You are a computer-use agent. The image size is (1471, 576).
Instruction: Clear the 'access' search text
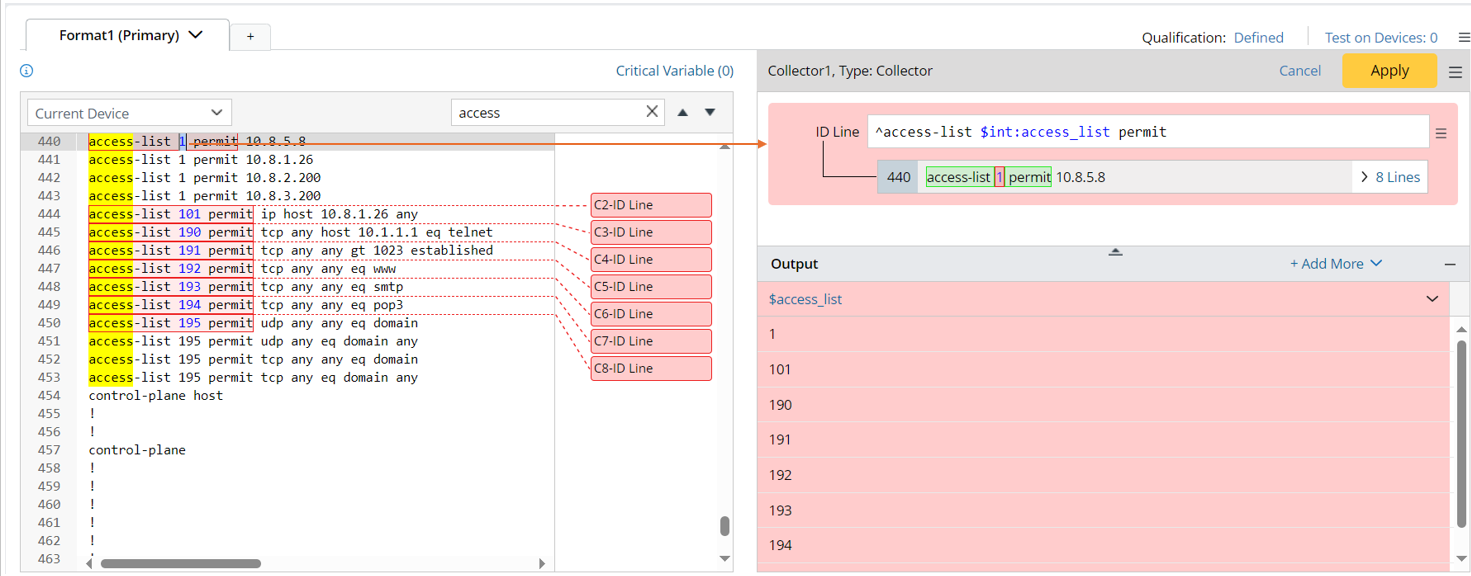pos(652,112)
